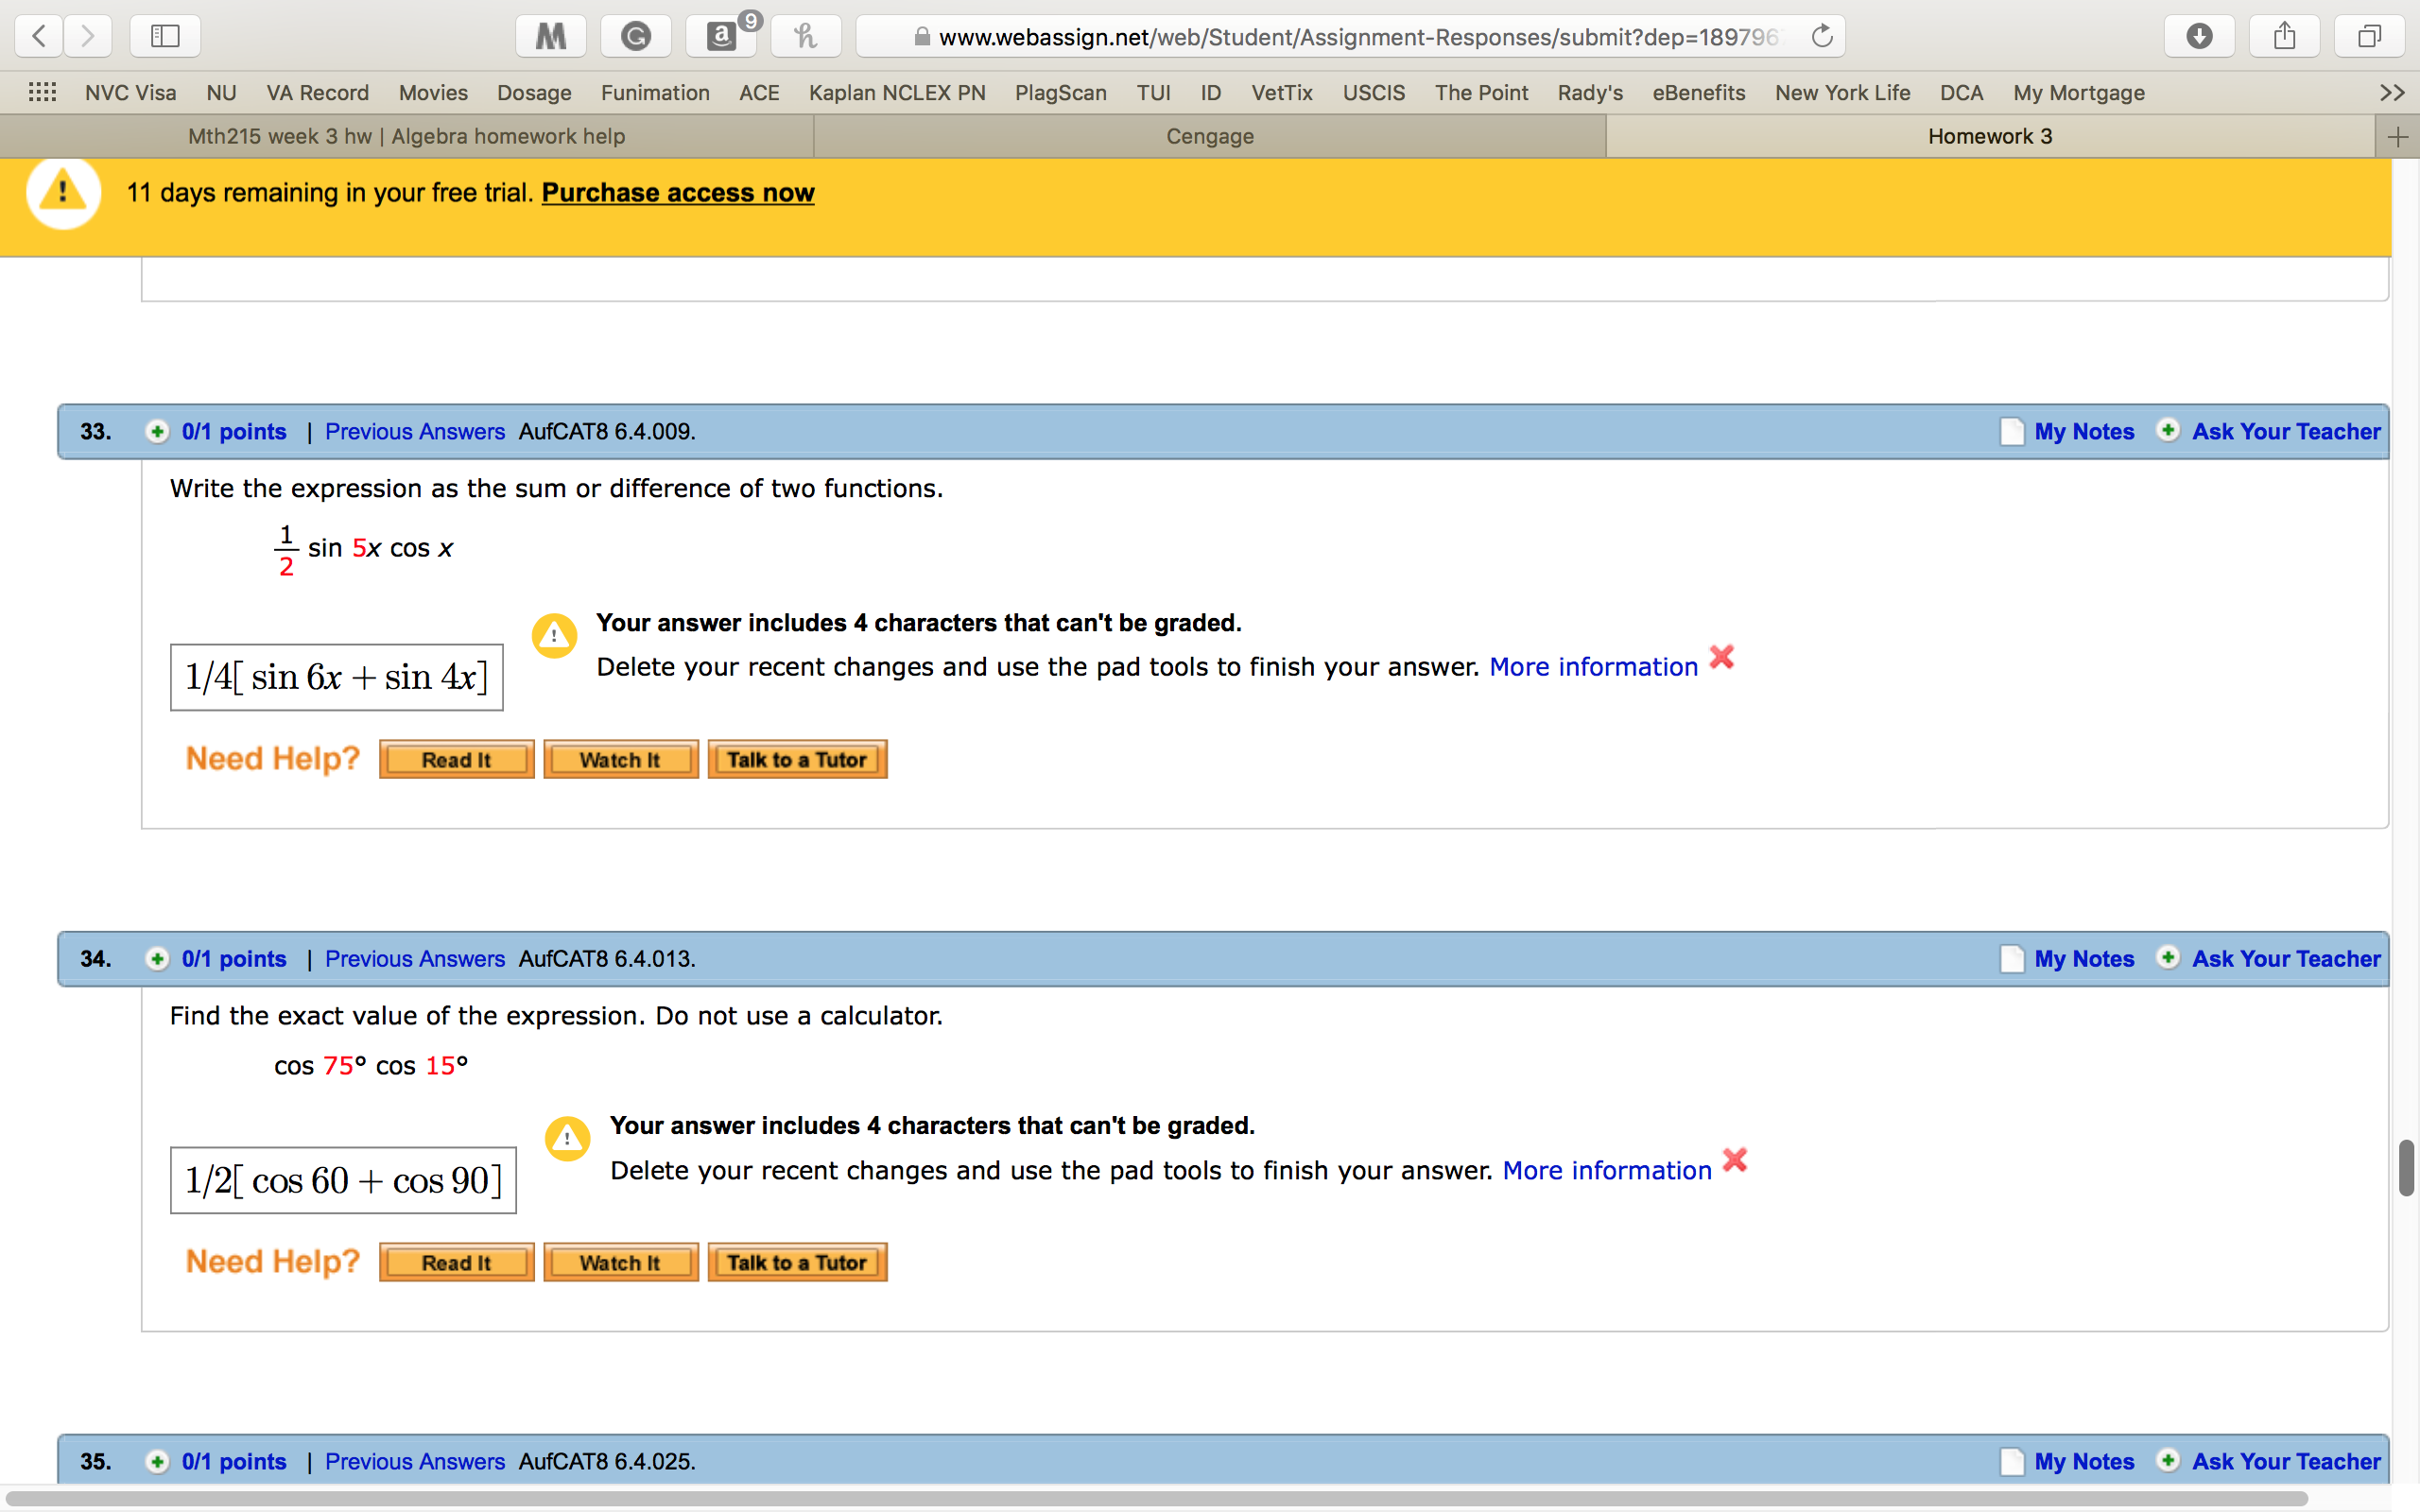
Task: Select the Homework 3 tab
Action: [x=1990, y=137]
